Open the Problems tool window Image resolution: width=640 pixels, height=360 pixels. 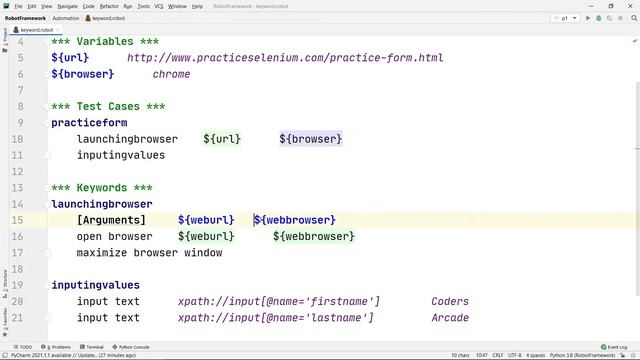coord(56,347)
